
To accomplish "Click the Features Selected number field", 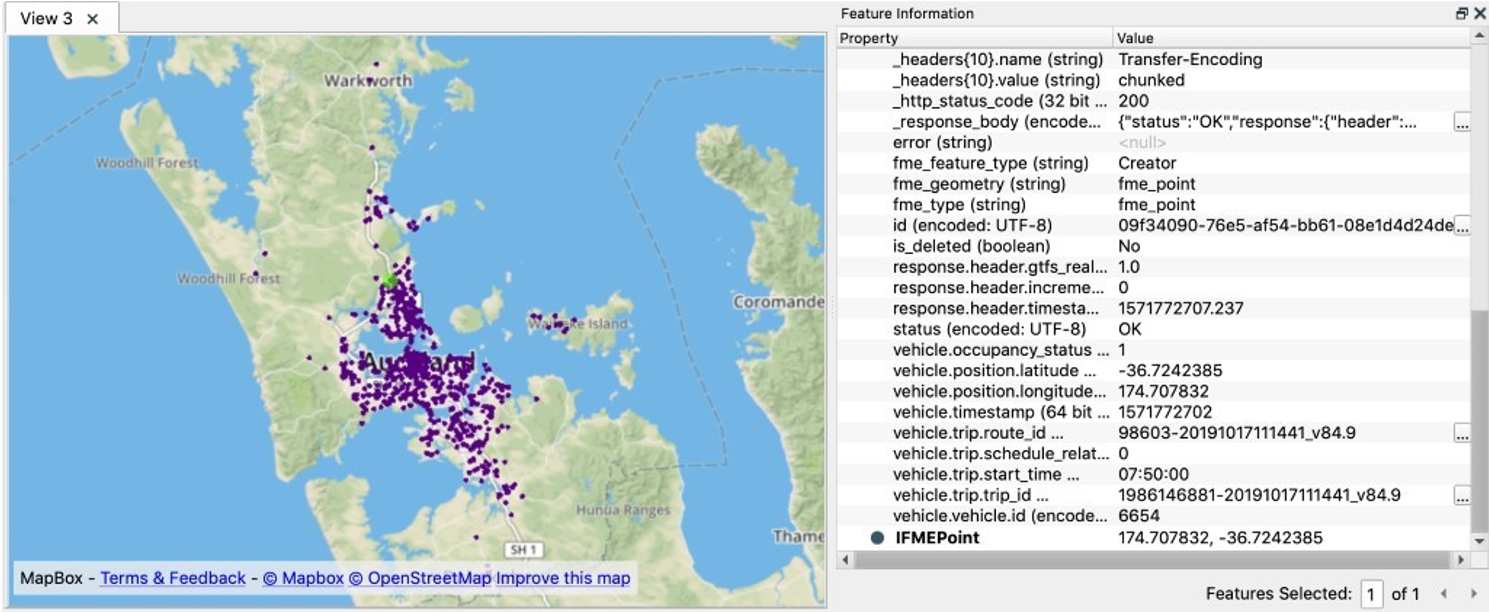I will pyautogui.click(x=1371, y=594).
